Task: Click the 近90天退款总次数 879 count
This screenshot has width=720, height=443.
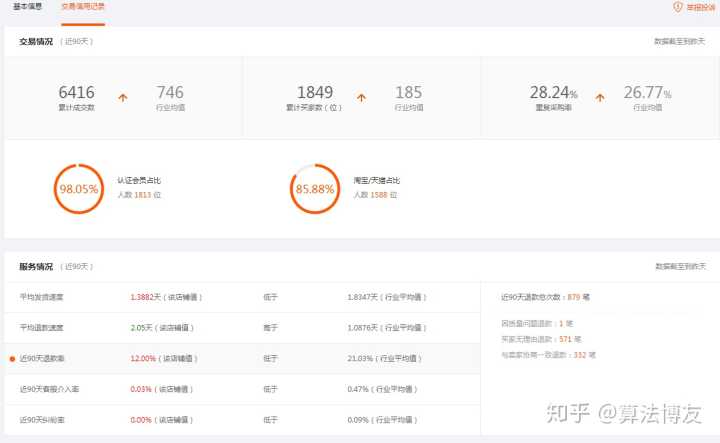Action: coord(572,297)
